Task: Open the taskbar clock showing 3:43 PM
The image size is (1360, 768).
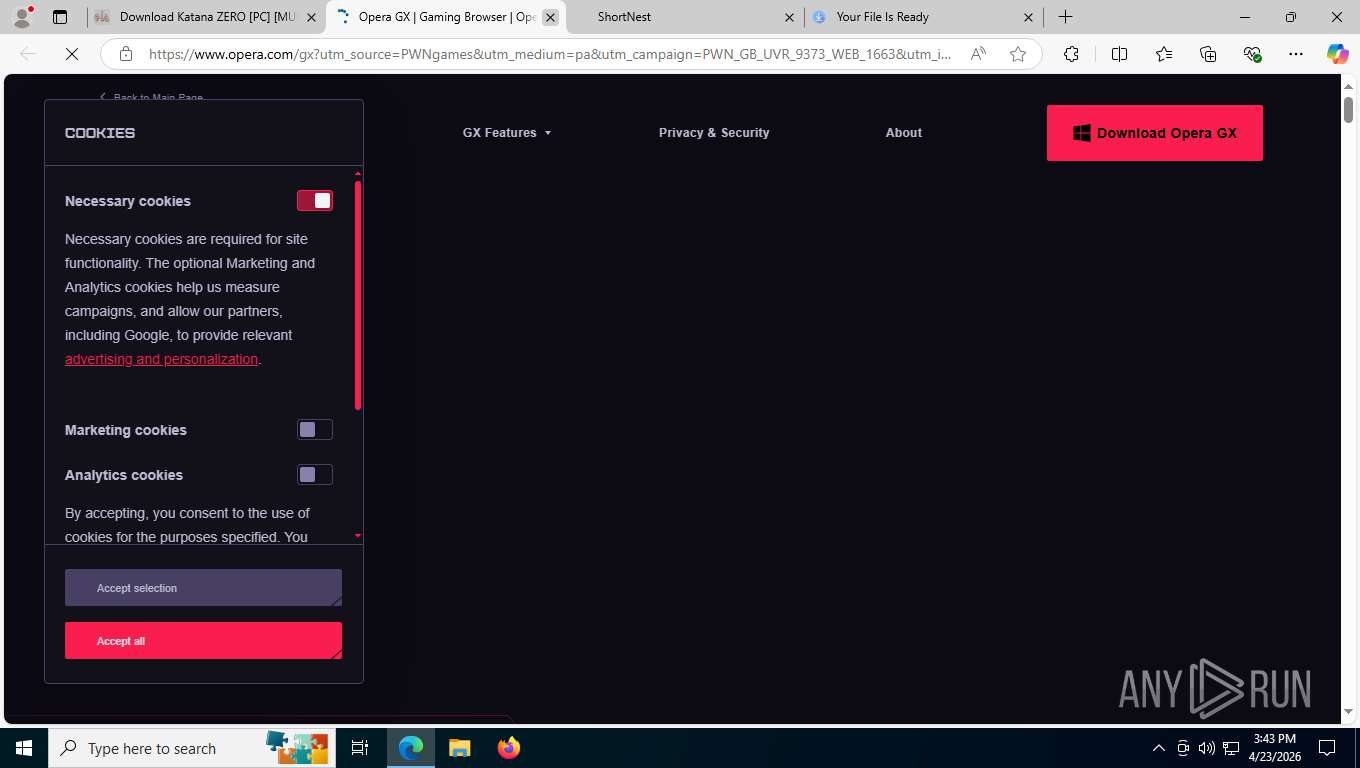Action: (x=1274, y=748)
